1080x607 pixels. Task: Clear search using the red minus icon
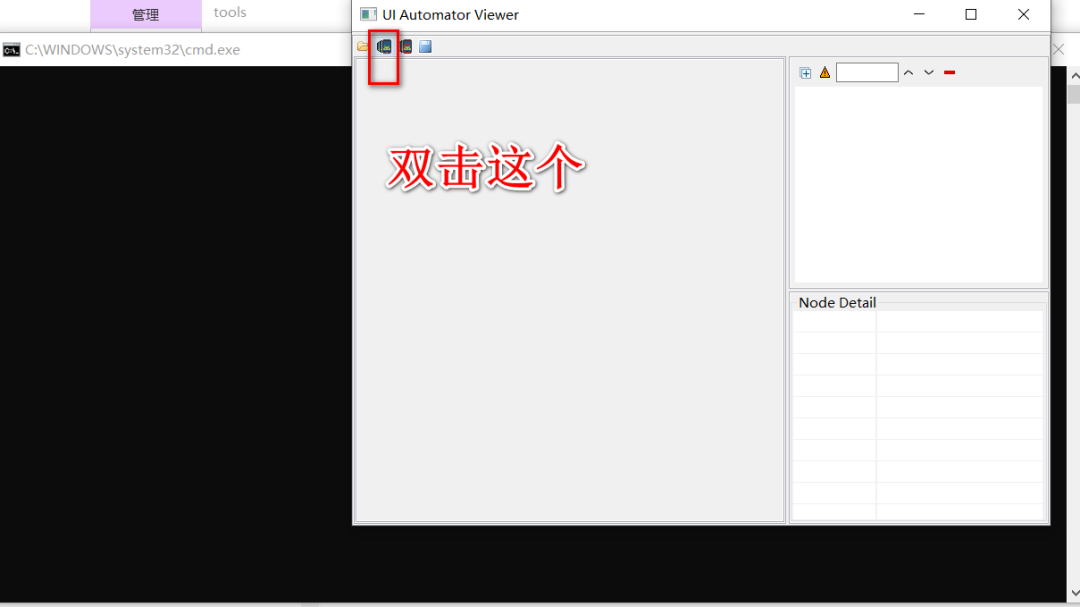point(949,72)
